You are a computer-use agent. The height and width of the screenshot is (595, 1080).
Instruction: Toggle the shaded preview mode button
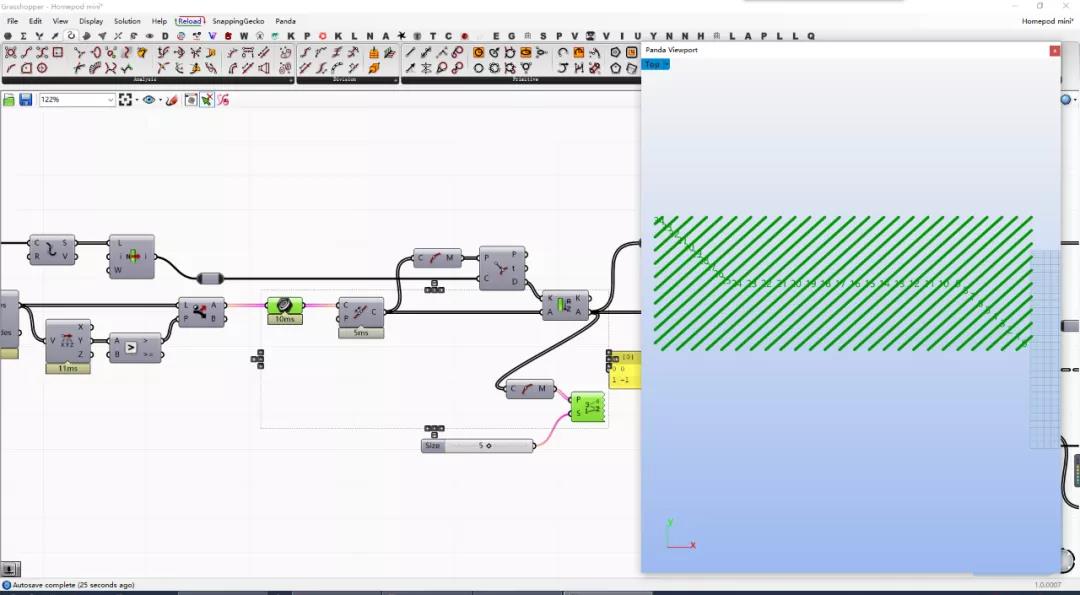207,100
